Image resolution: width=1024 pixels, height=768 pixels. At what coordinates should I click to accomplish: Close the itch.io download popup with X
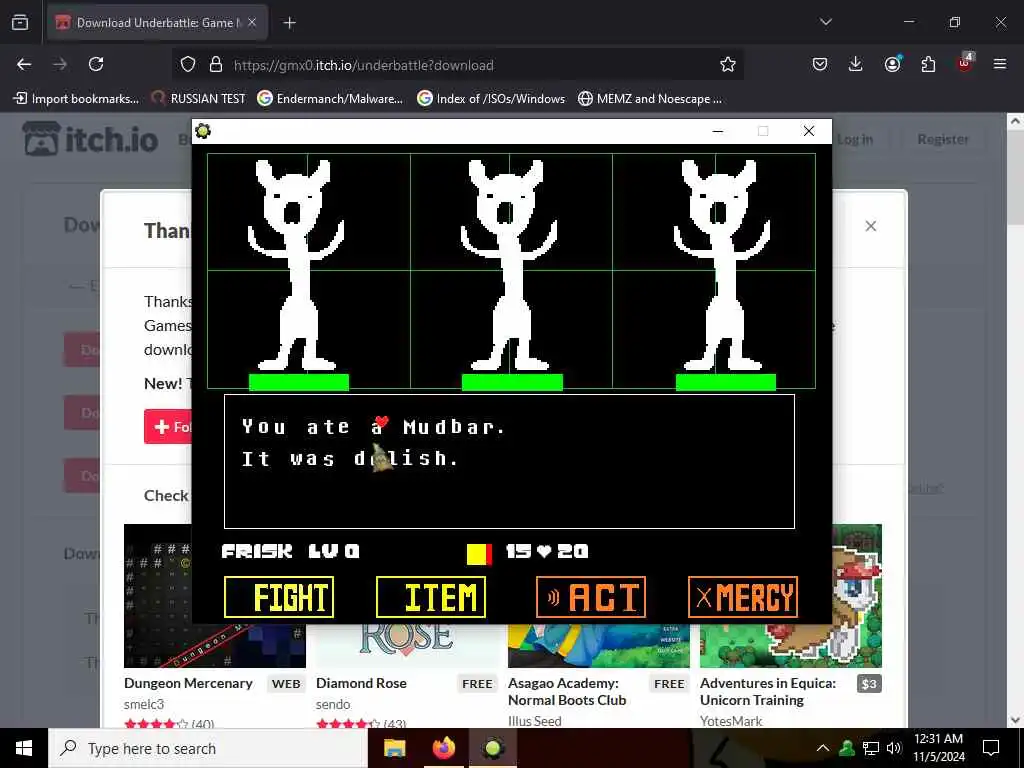[x=871, y=226]
